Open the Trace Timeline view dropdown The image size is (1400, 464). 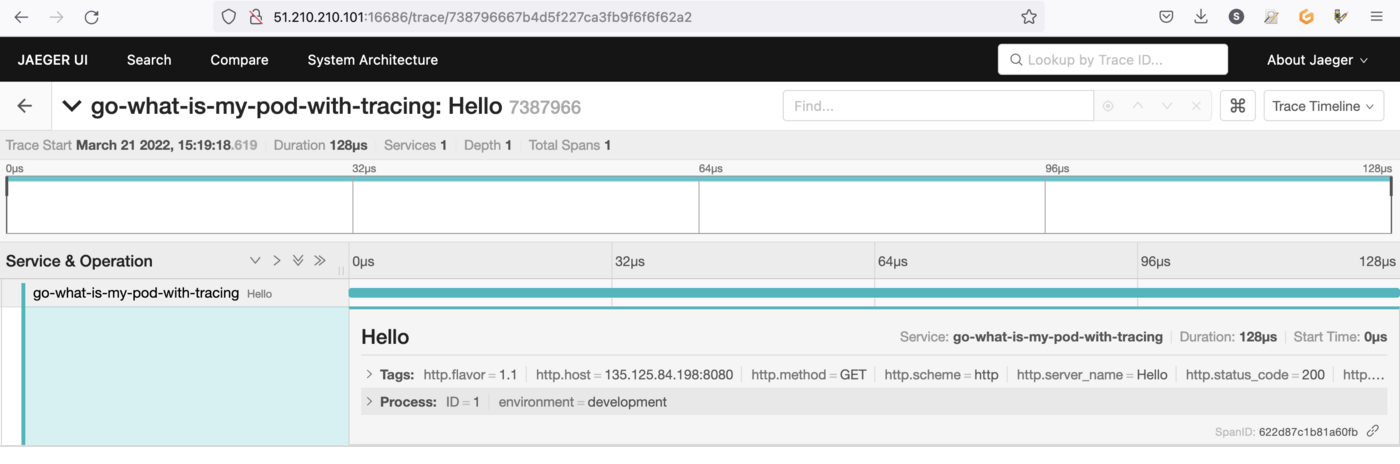pos(1323,106)
